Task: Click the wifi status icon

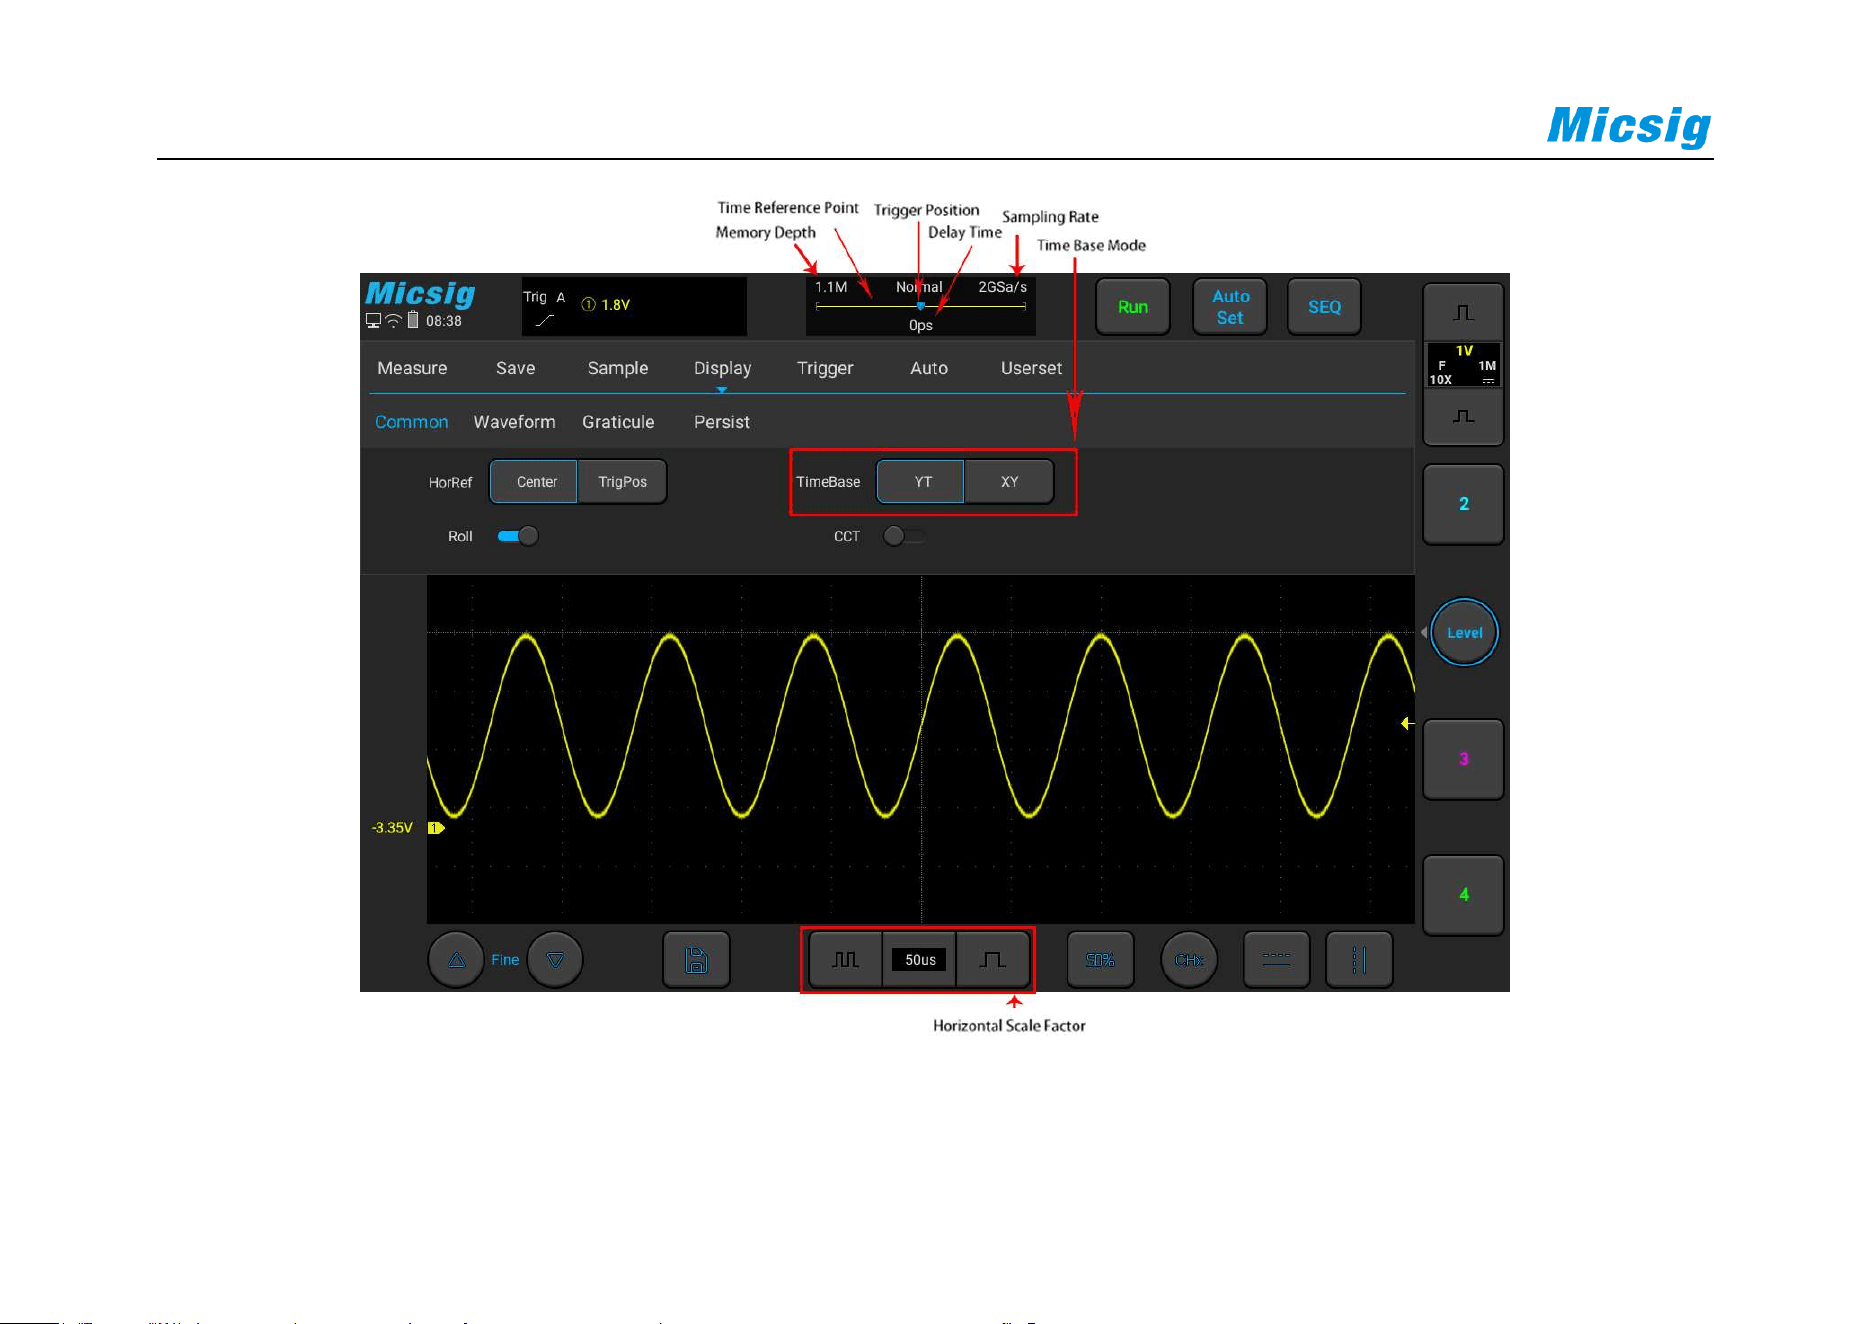Action: 393,321
